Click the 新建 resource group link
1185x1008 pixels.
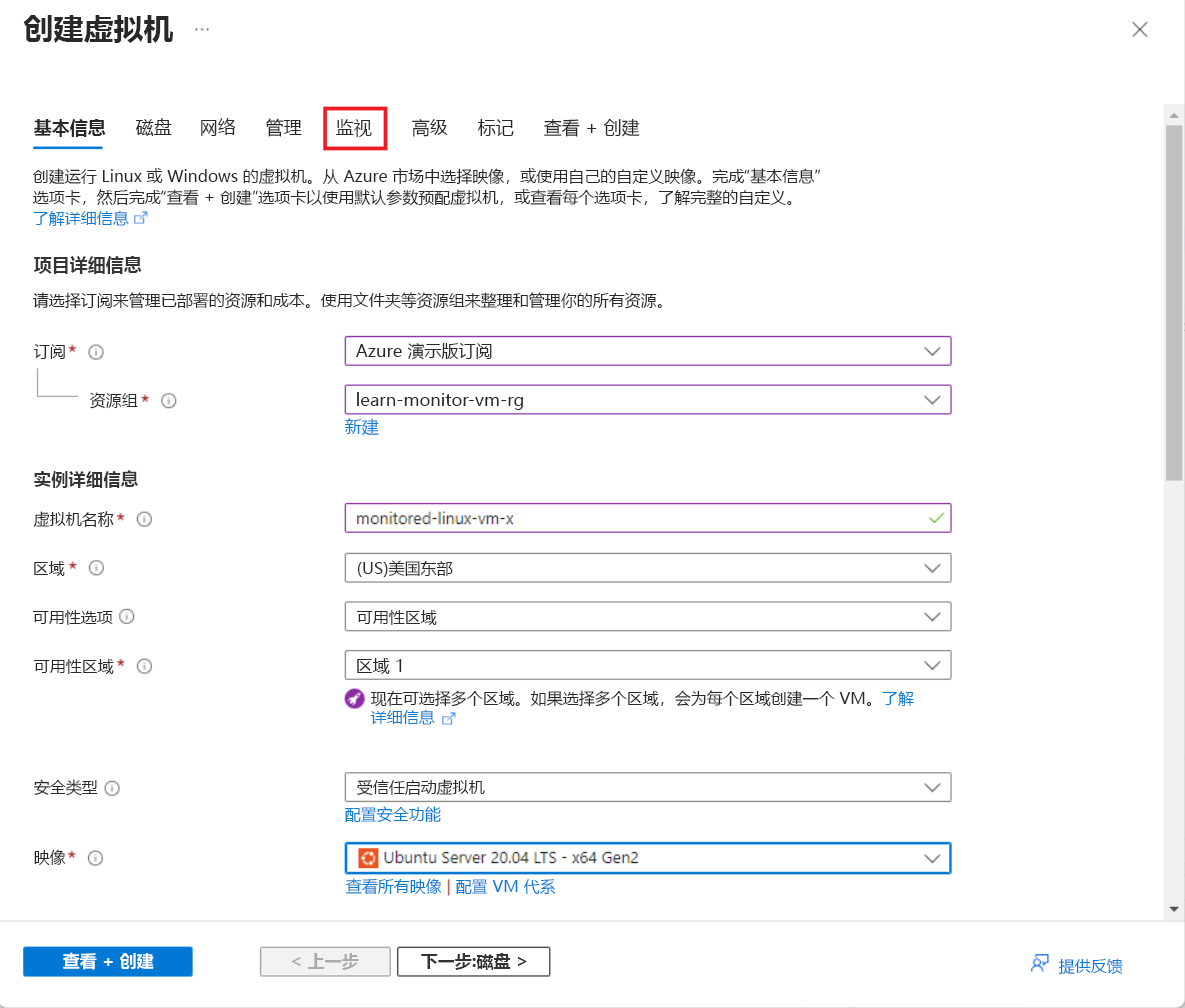pos(361,427)
